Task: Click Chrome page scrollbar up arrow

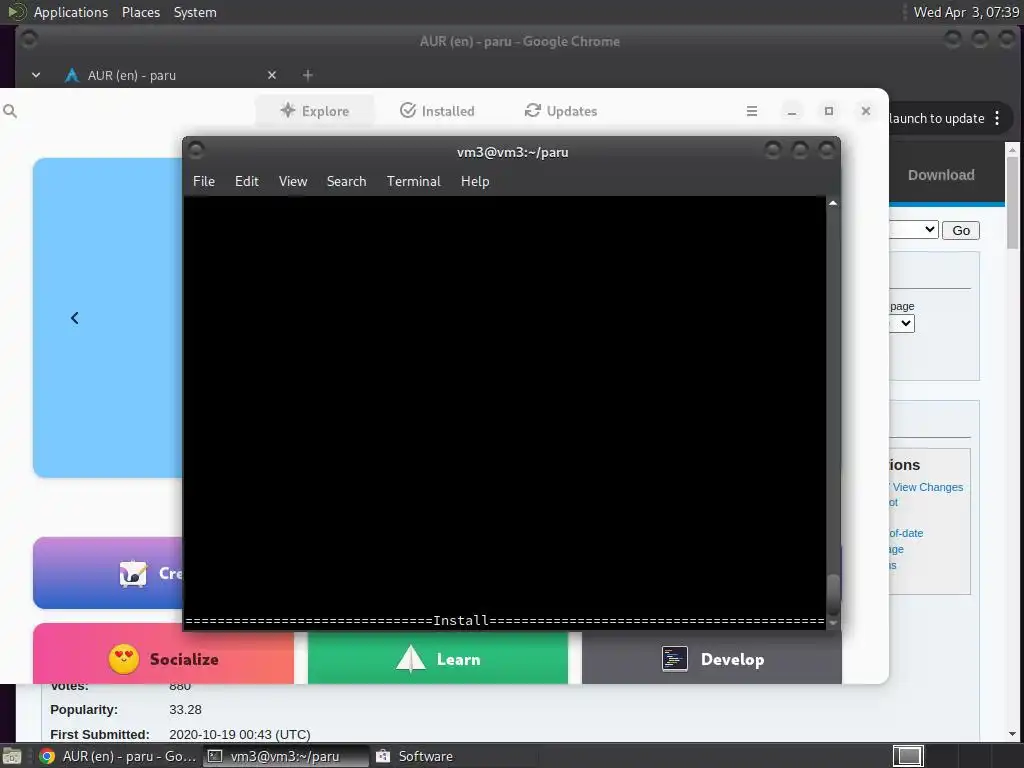Action: (1012, 150)
